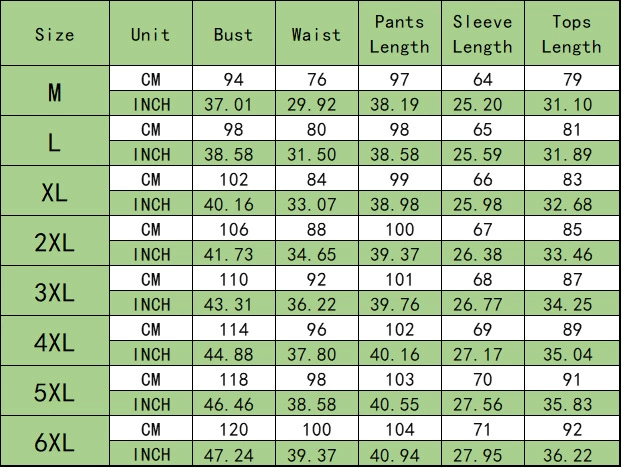Click the 47.24 inch bust value

(233, 454)
